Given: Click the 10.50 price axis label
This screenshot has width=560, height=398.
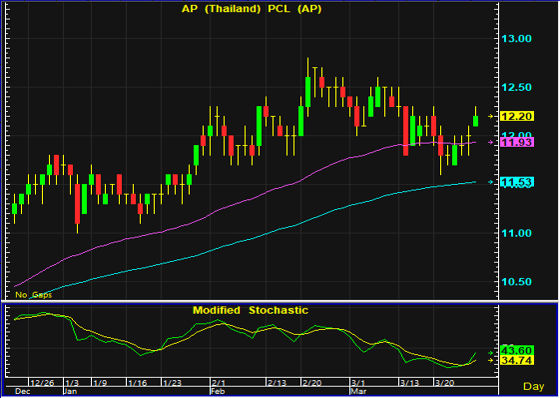Looking at the screenshot, I should click(x=516, y=282).
